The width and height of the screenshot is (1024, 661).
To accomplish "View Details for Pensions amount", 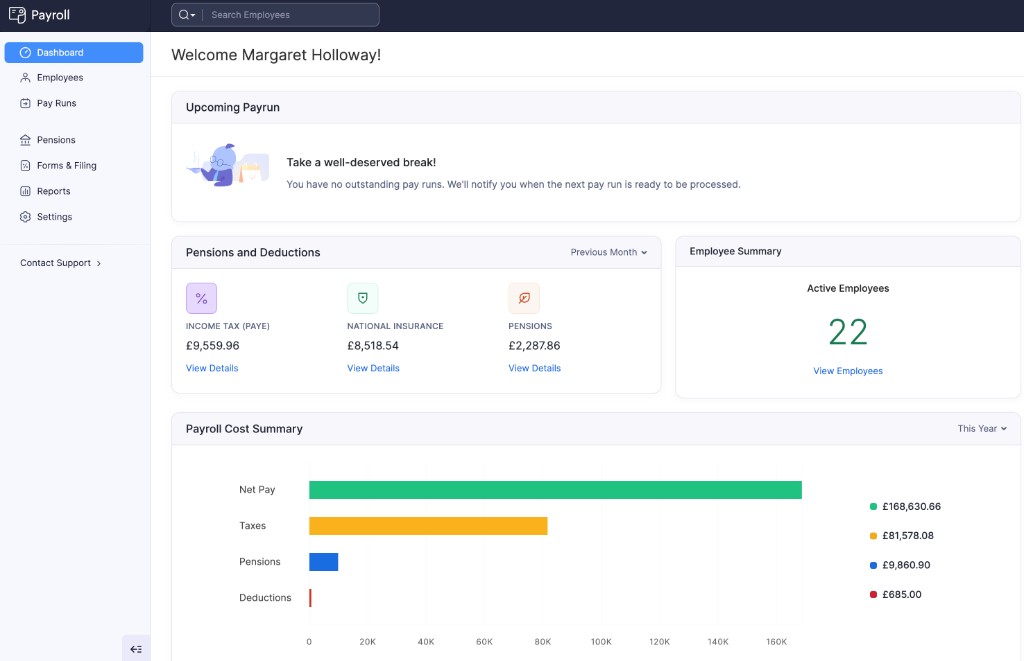I will point(534,368).
